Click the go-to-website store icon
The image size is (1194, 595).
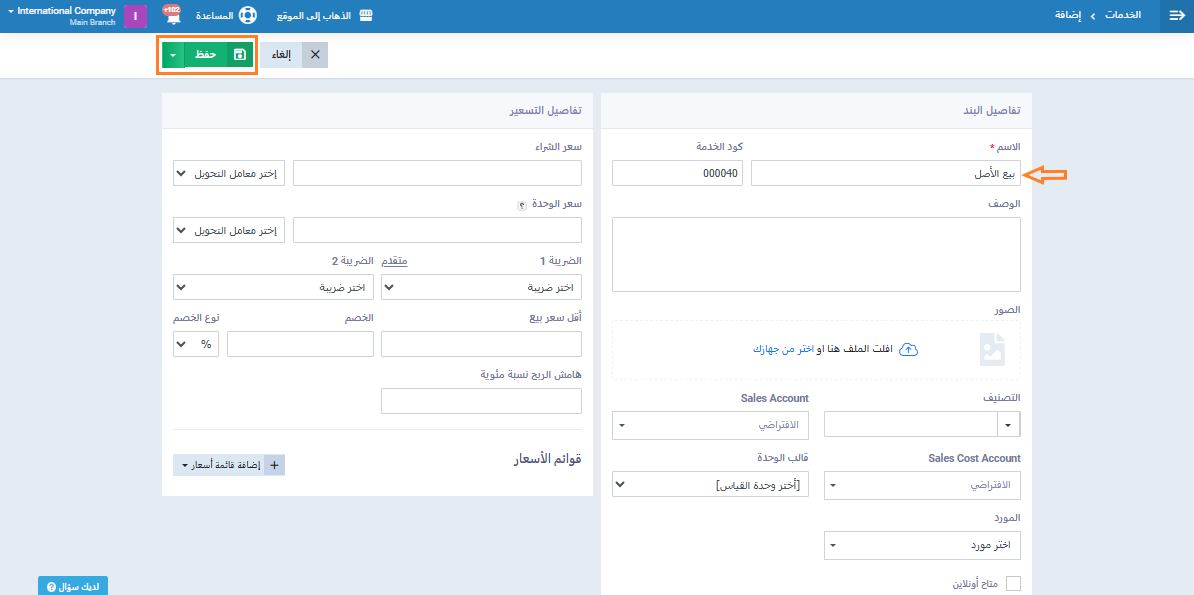tap(366, 16)
